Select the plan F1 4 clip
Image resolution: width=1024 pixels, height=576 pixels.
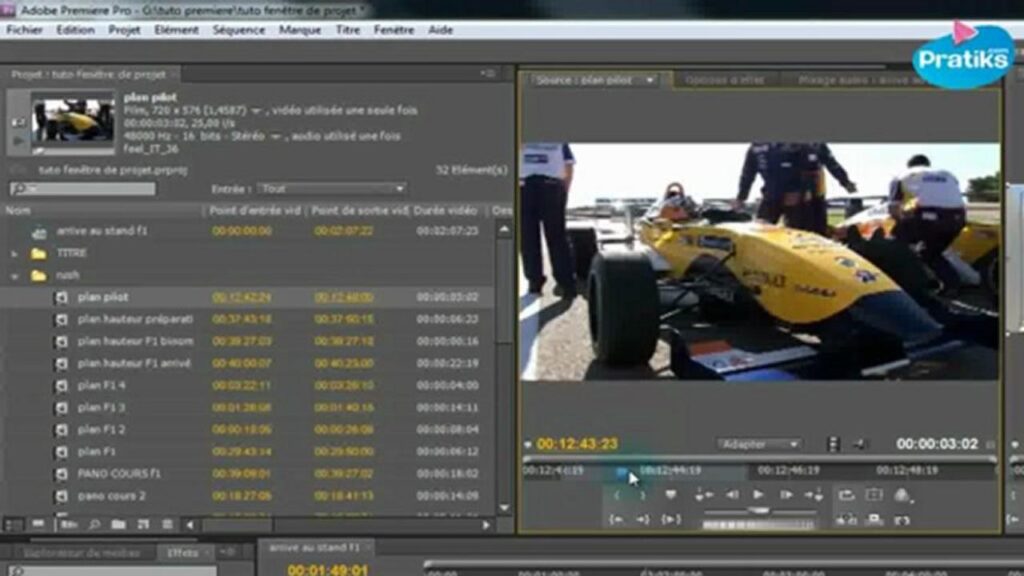(101, 385)
